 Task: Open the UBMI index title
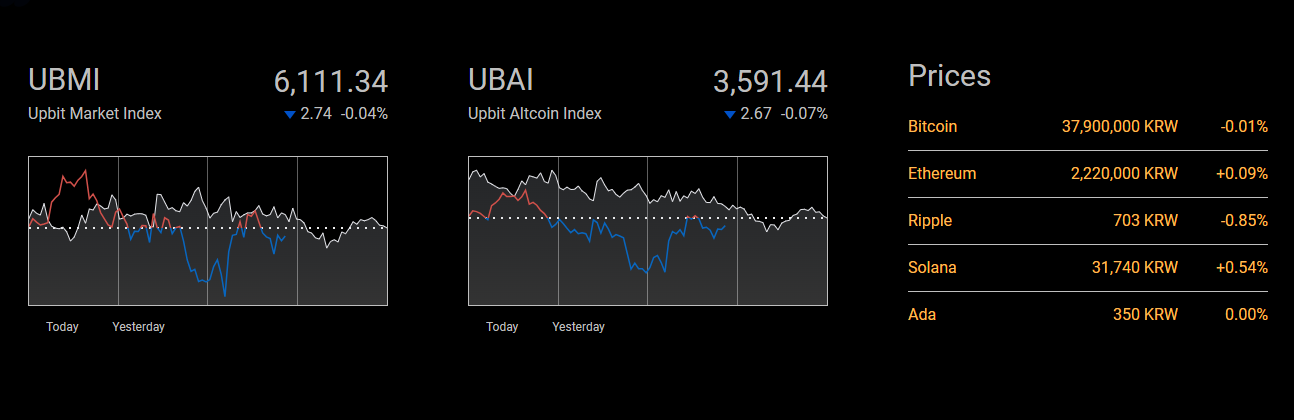pyautogui.click(x=64, y=80)
